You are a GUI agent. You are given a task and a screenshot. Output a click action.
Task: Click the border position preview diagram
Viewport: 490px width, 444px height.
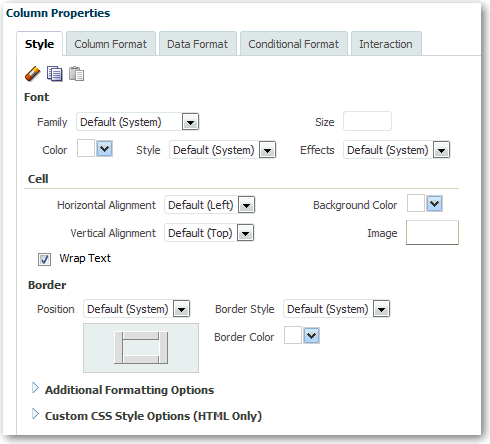point(141,348)
